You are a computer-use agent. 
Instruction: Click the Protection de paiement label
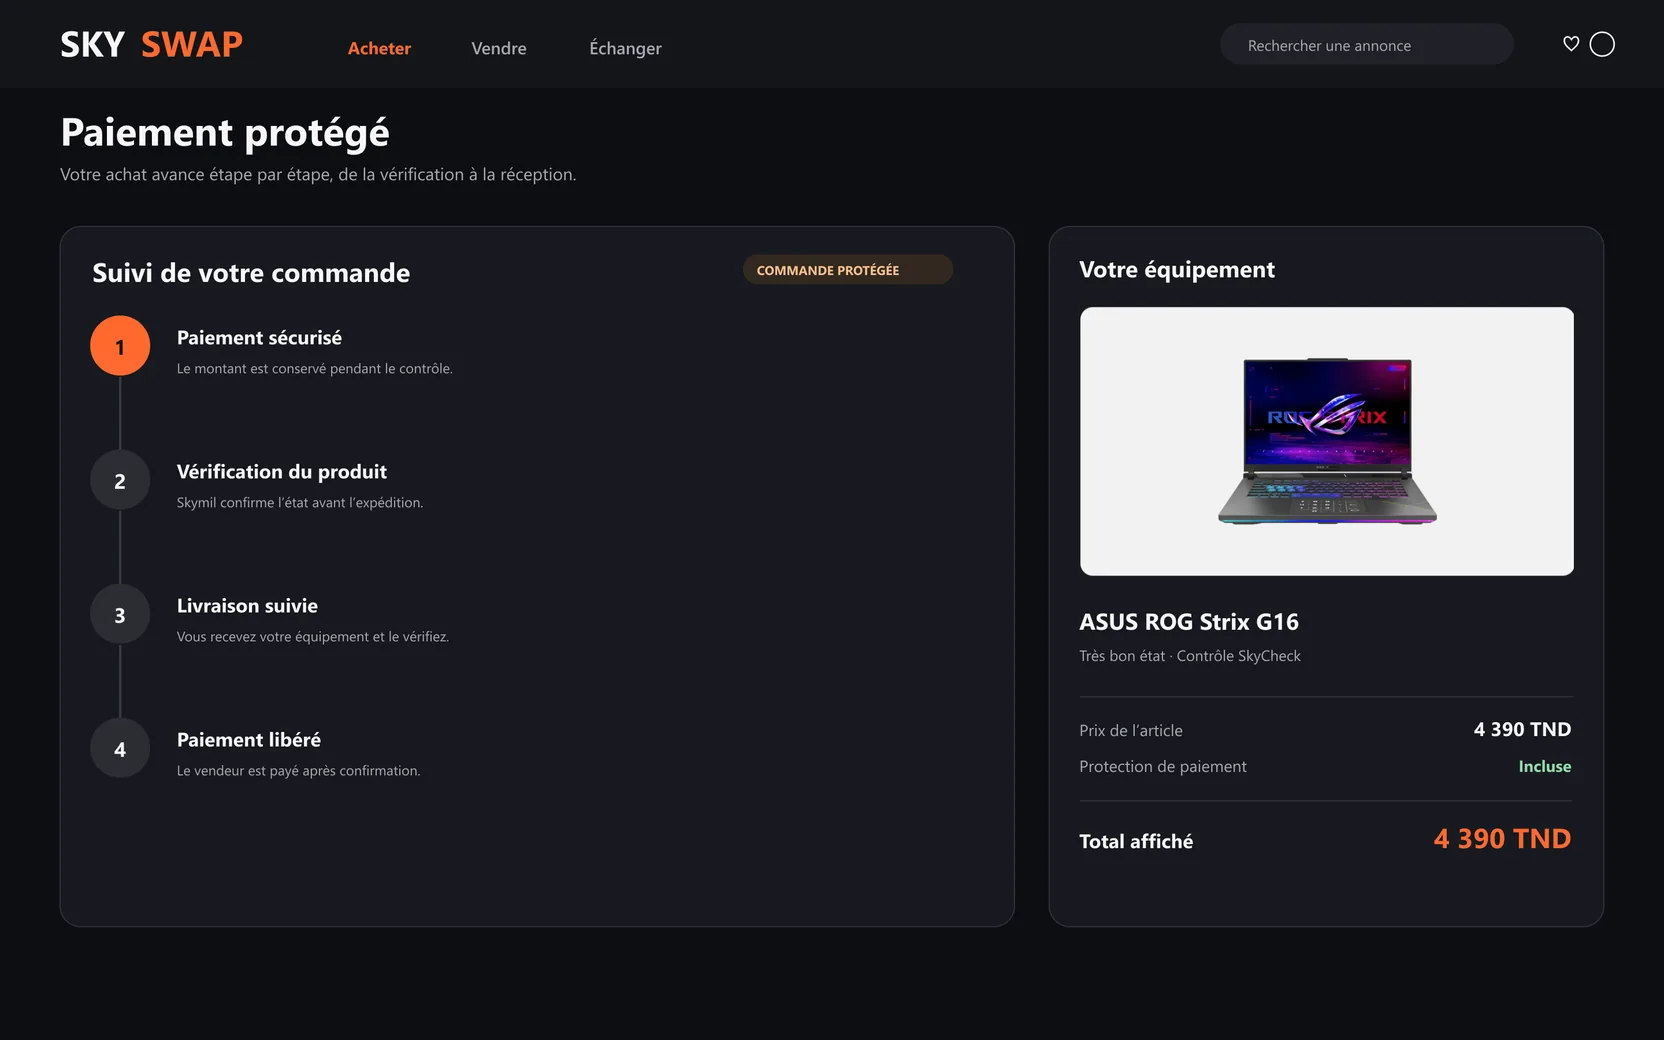[1163, 767]
